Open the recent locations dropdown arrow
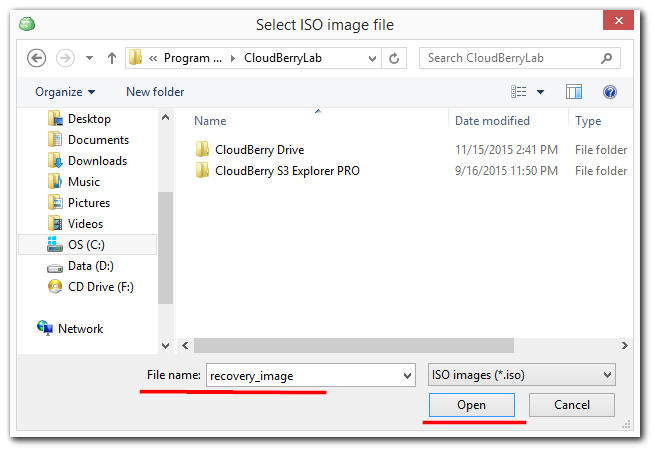This screenshot has height=455, width=658. pos(89,58)
